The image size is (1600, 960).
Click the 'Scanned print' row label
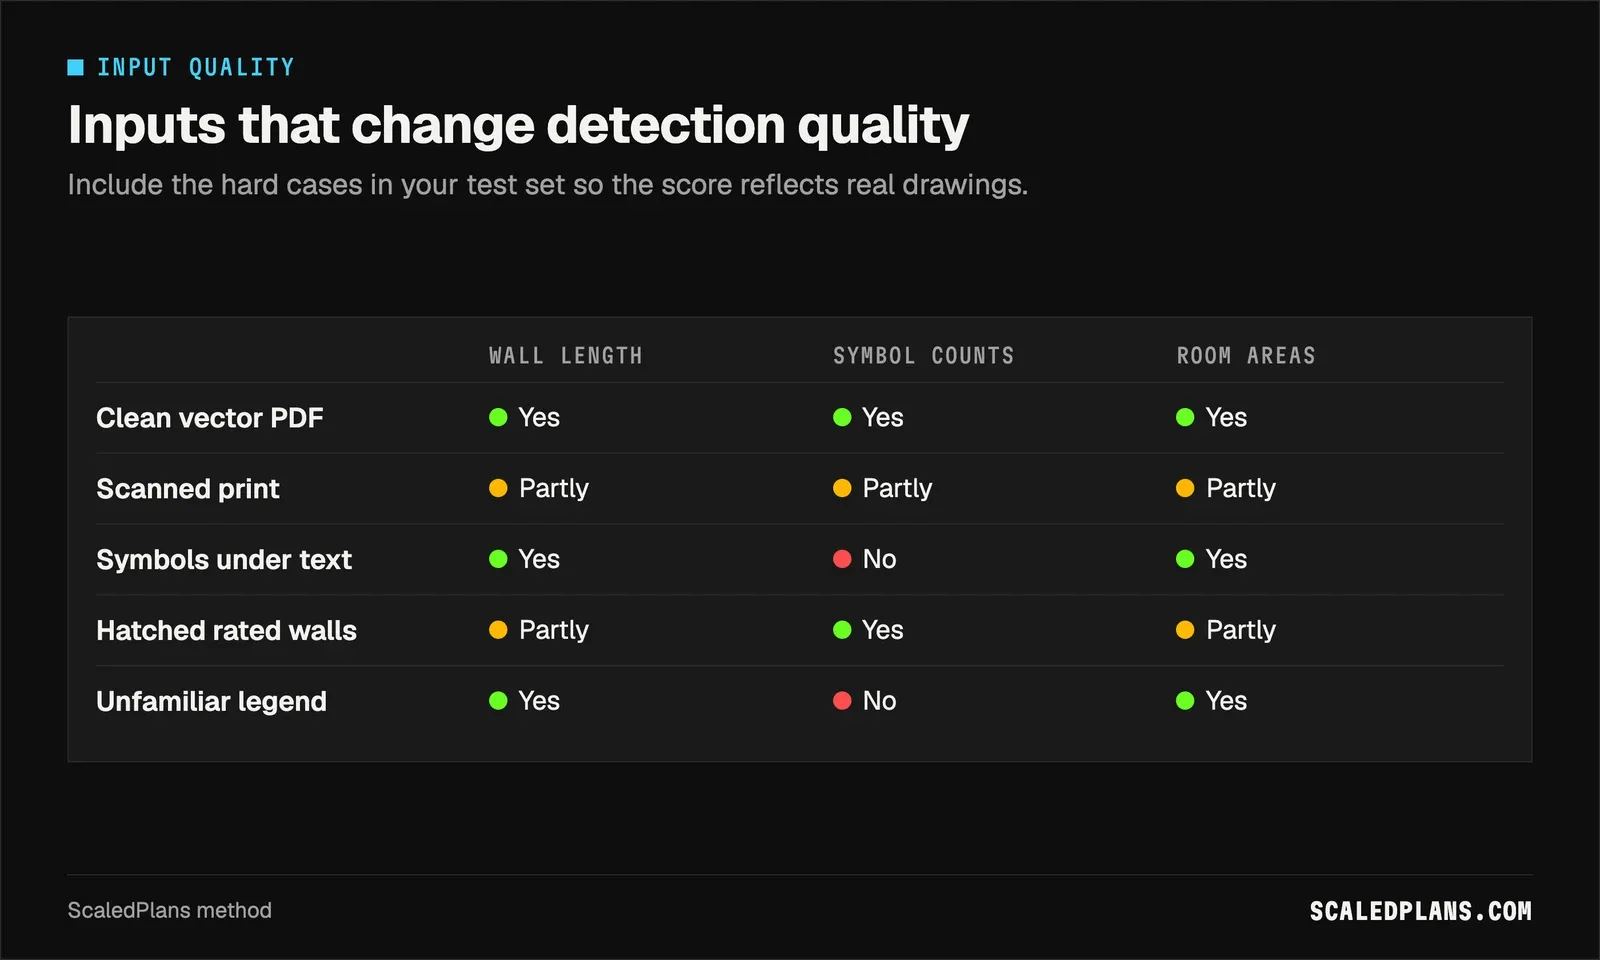tap(188, 489)
